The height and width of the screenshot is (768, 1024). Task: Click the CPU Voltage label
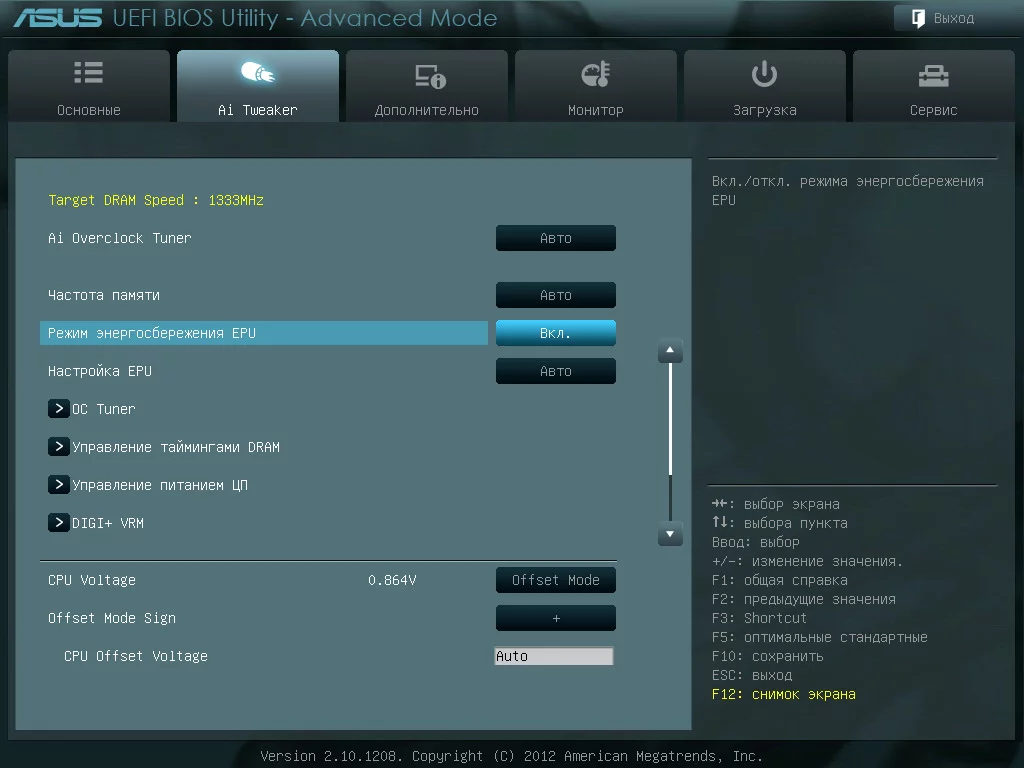[x=92, y=580]
